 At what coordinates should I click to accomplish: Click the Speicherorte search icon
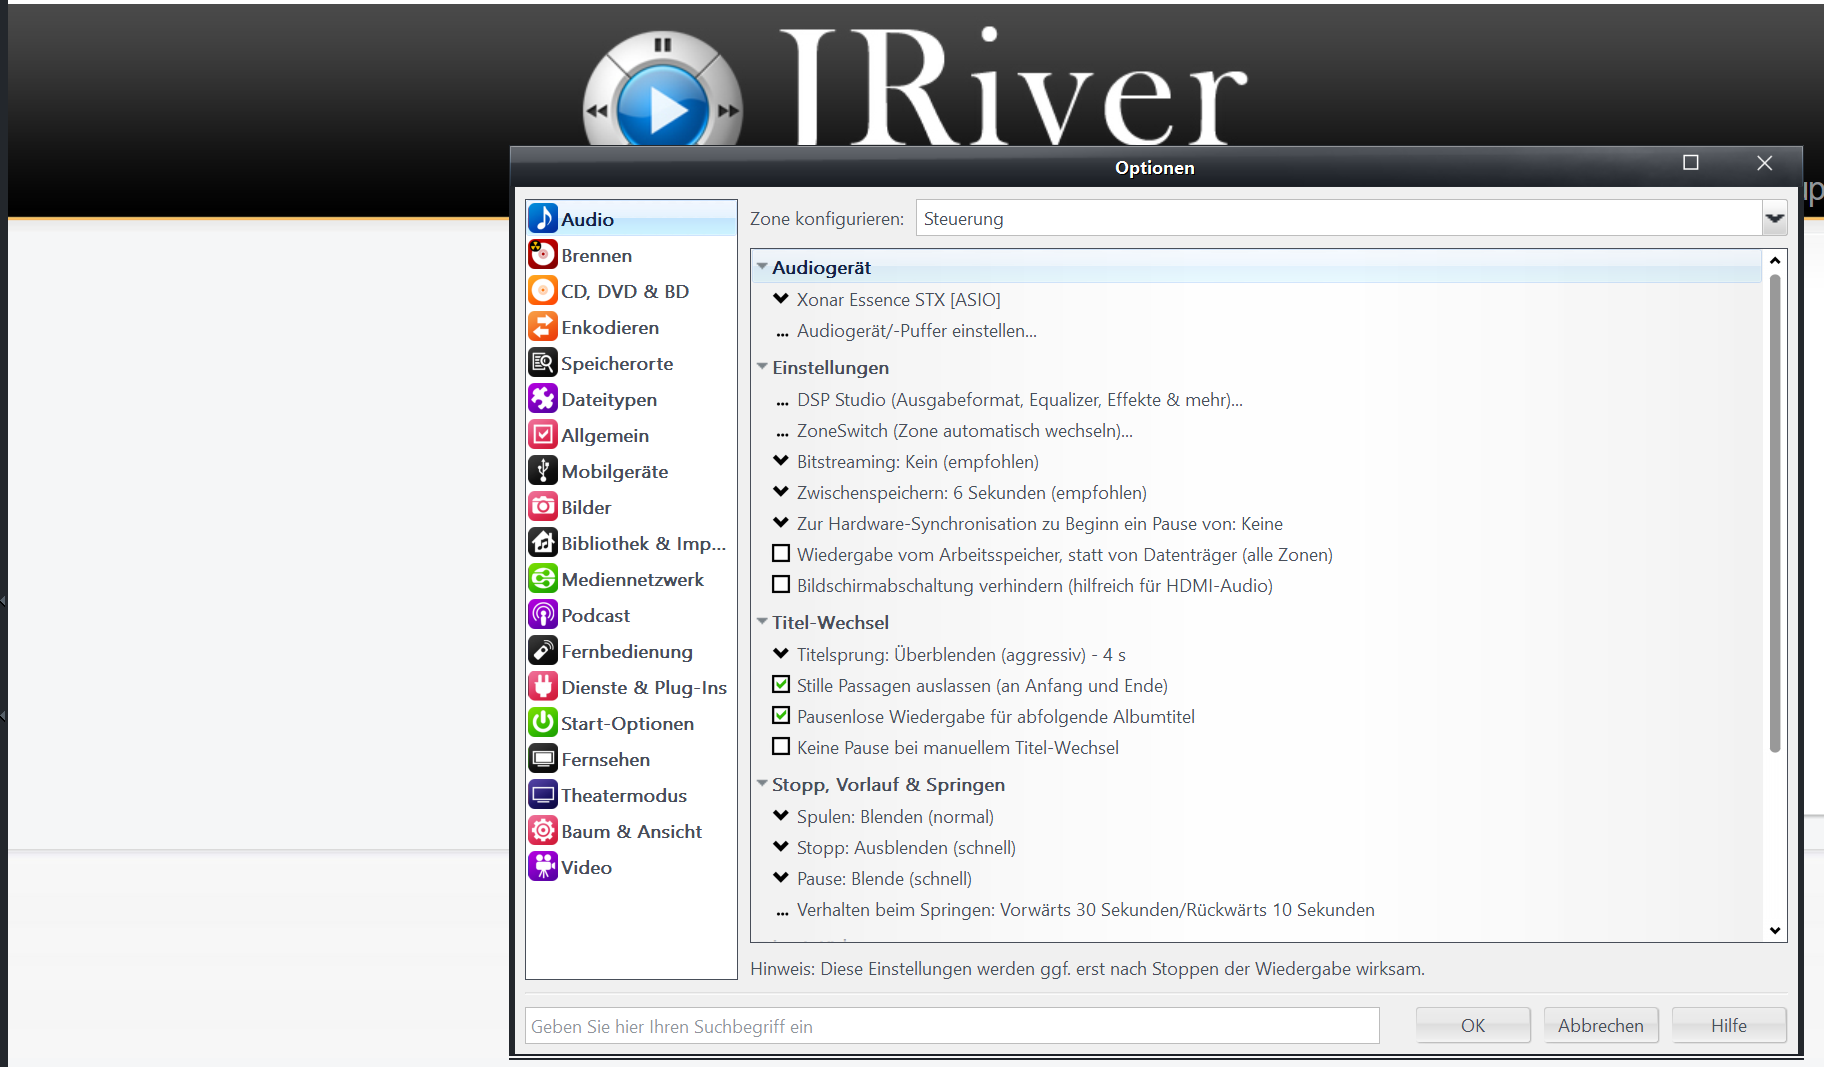point(543,362)
